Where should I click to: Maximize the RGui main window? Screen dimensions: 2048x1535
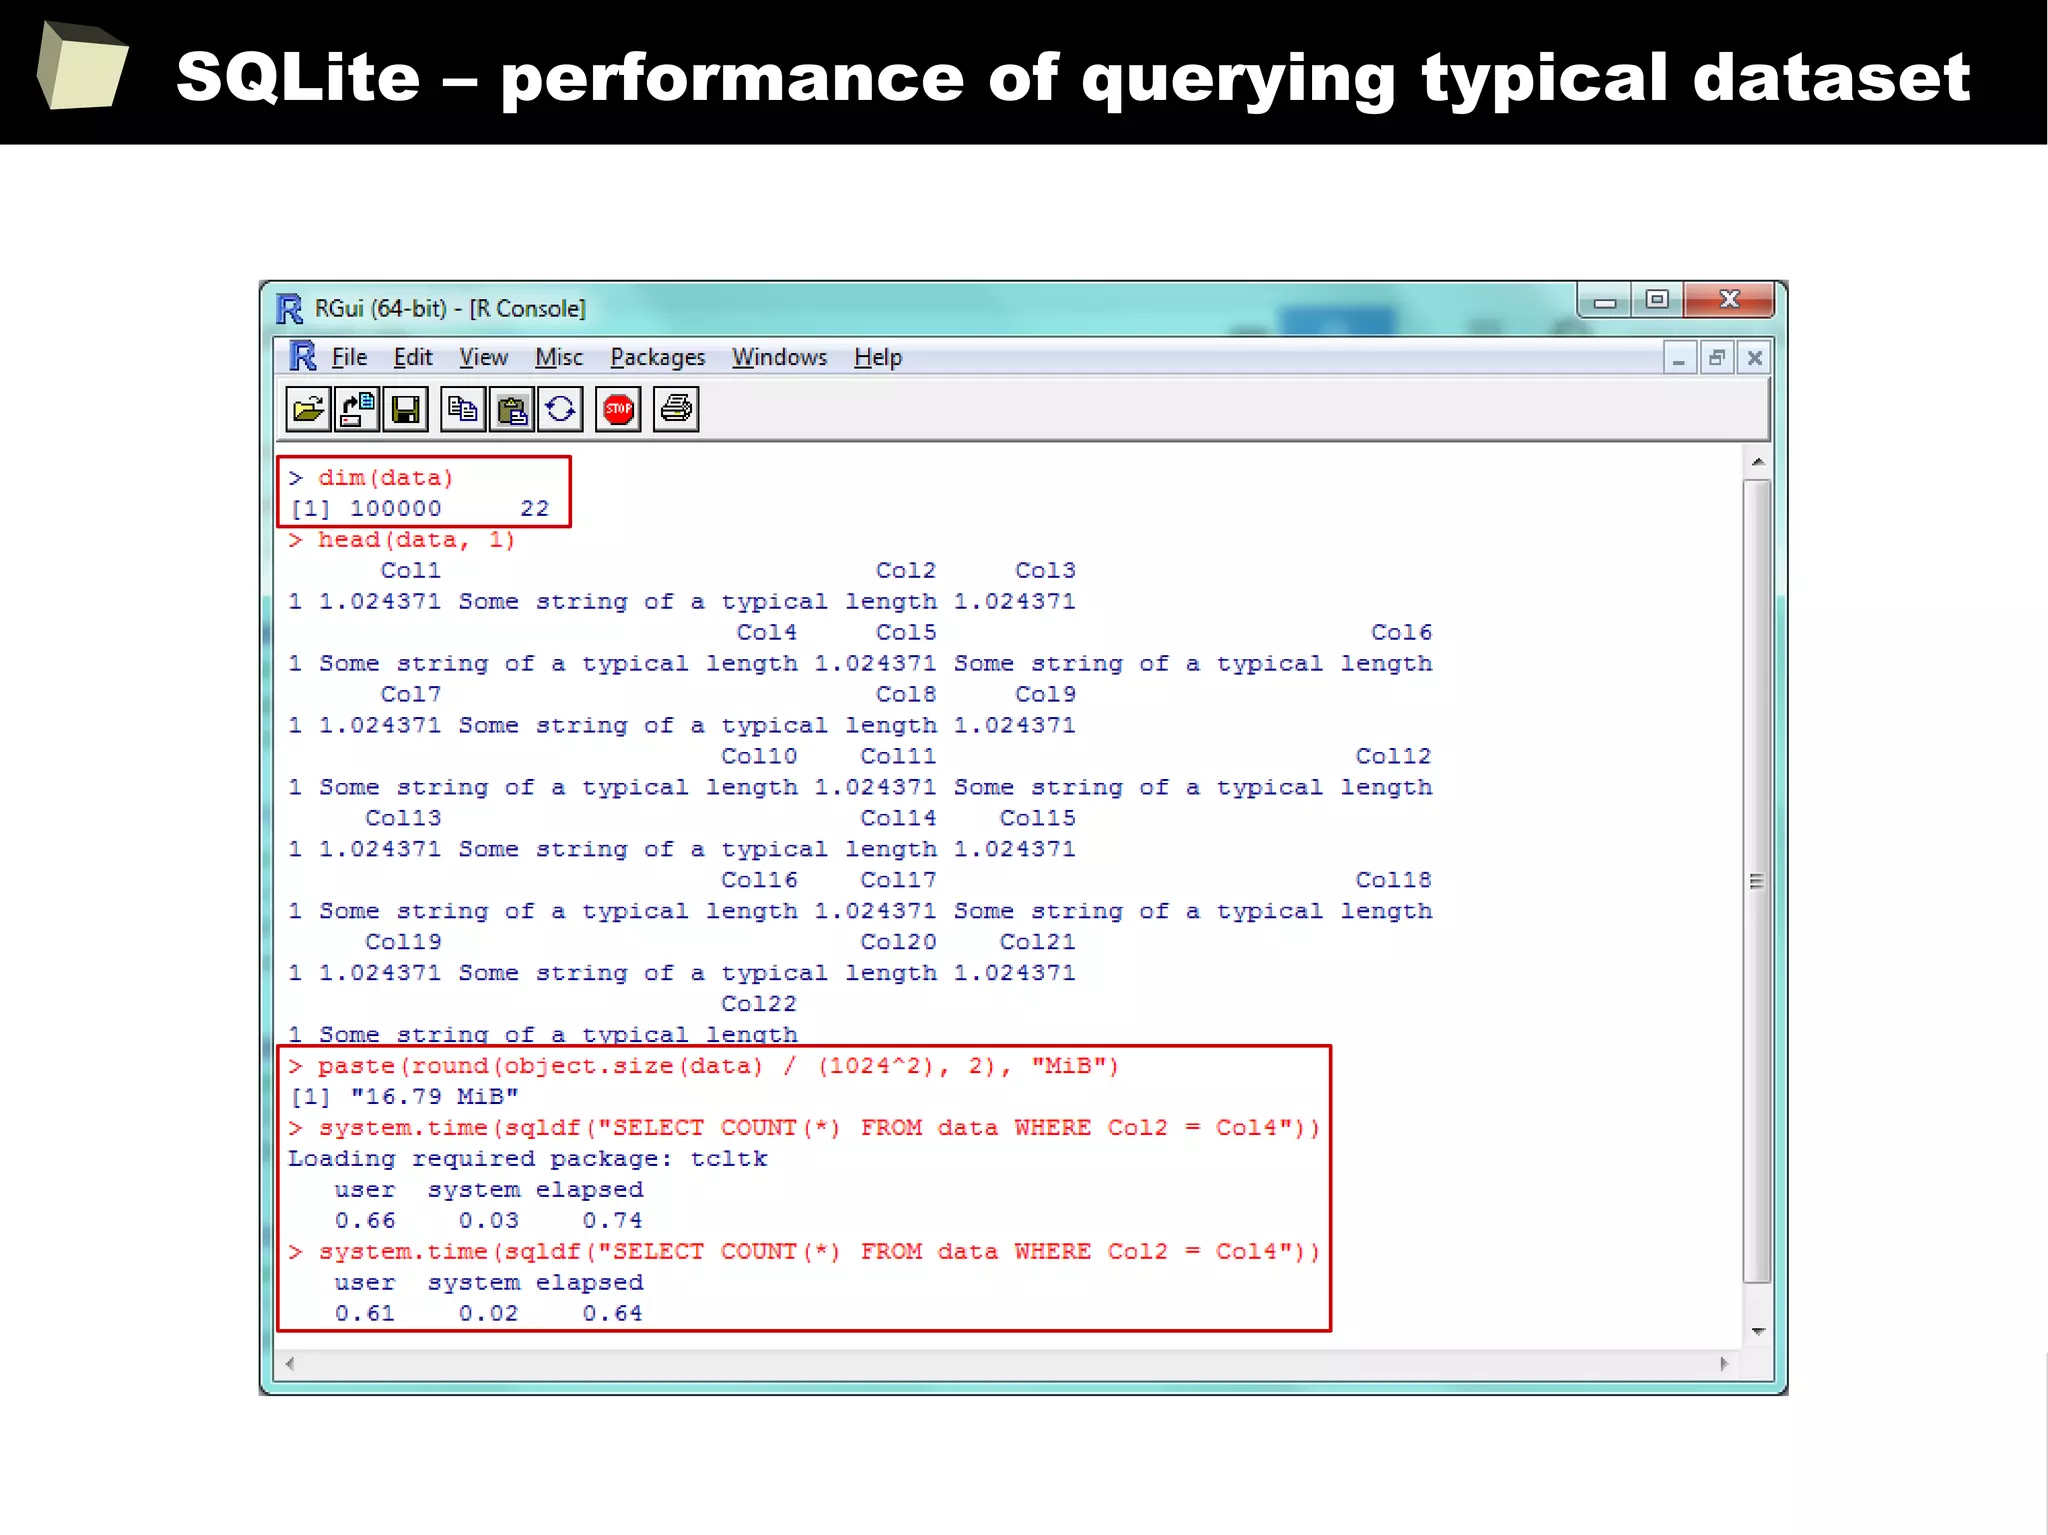pos(1657,300)
